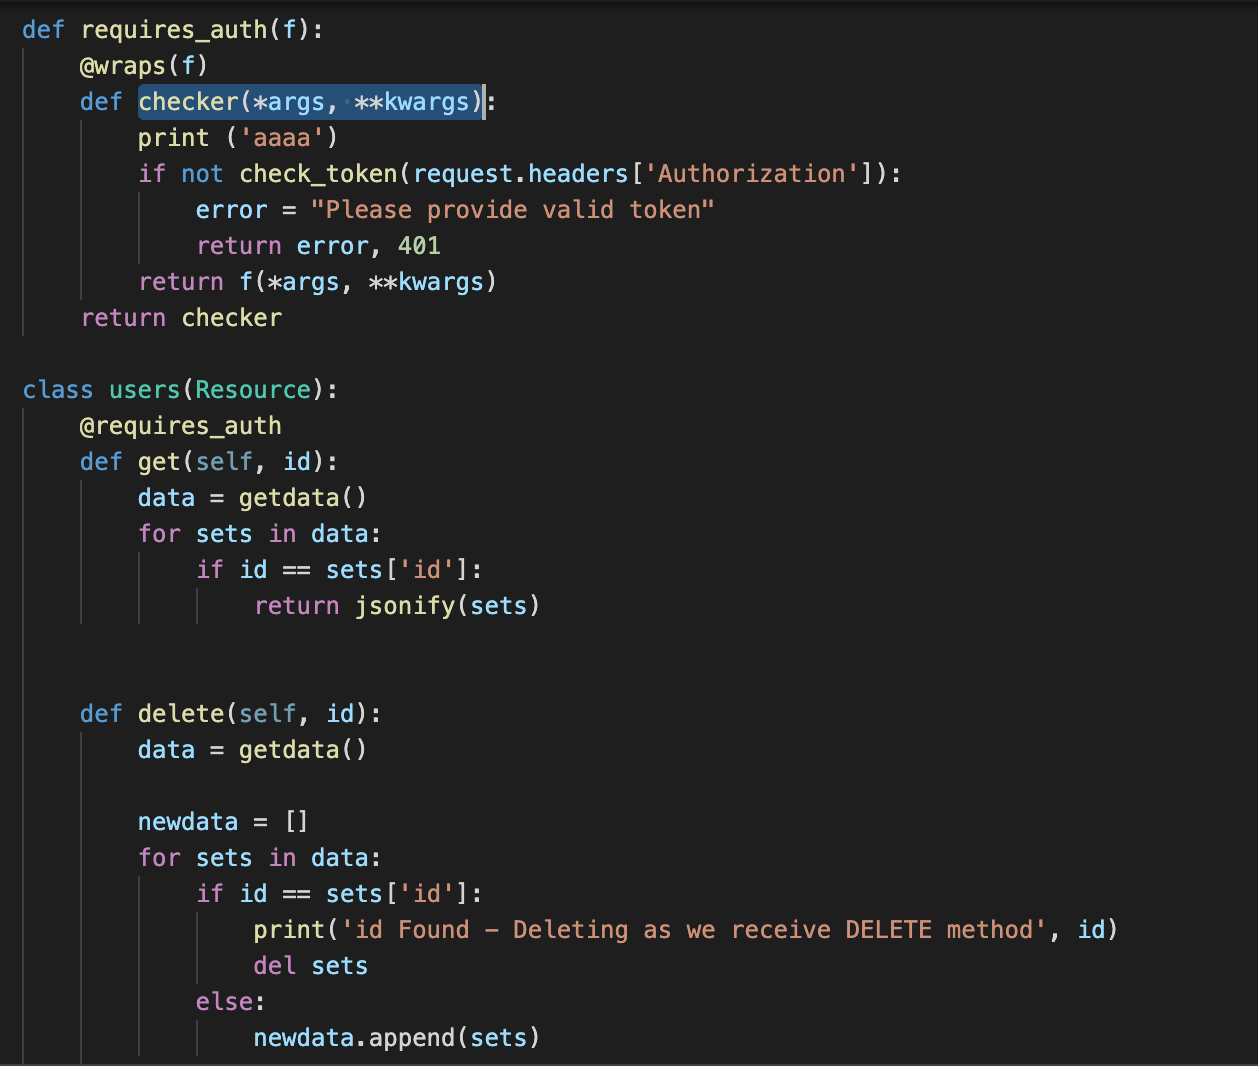Click the 'request.headers' expression
This screenshot has width=1258, height=1066.
[x=520, y=174]
